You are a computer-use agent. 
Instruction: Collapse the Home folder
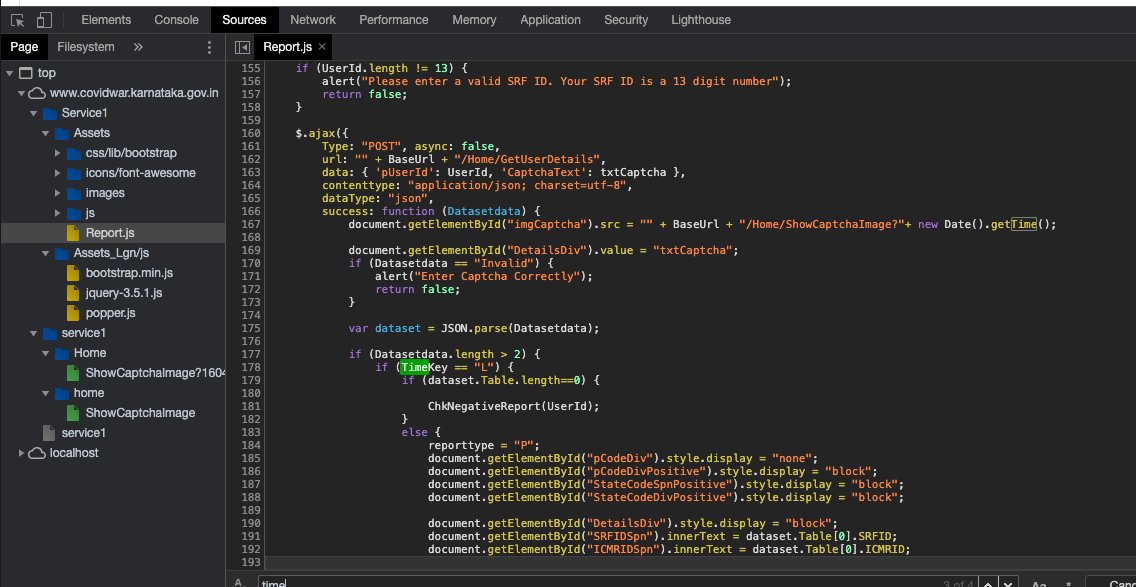46,353
